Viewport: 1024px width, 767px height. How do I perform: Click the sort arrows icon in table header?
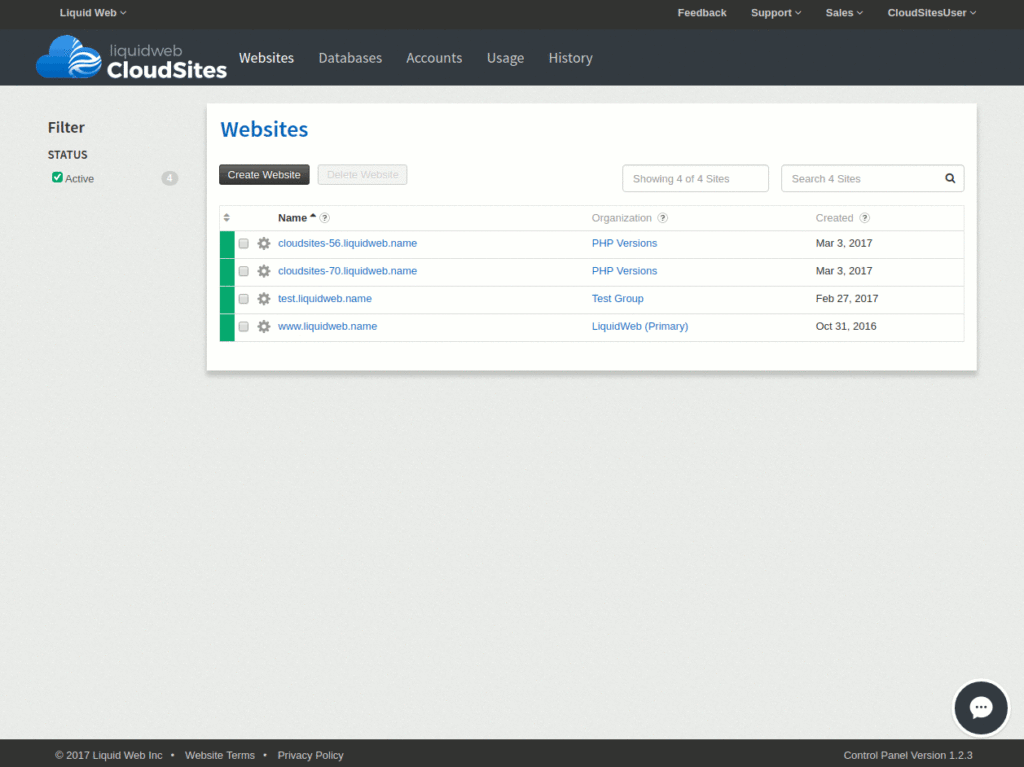(x=227, y=218)
